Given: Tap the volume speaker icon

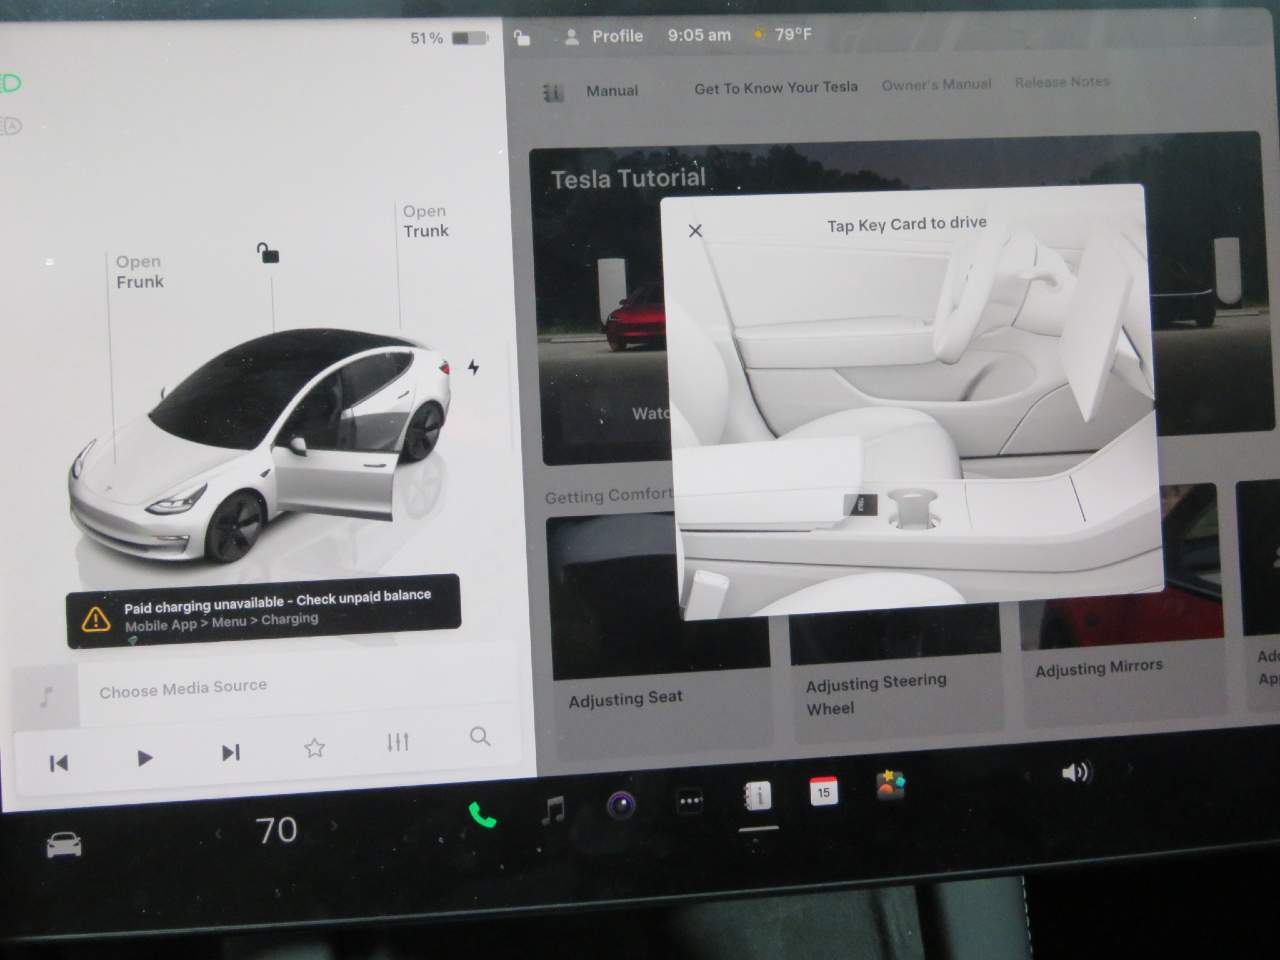Looking at the screenshot, I should (1076, 771).
